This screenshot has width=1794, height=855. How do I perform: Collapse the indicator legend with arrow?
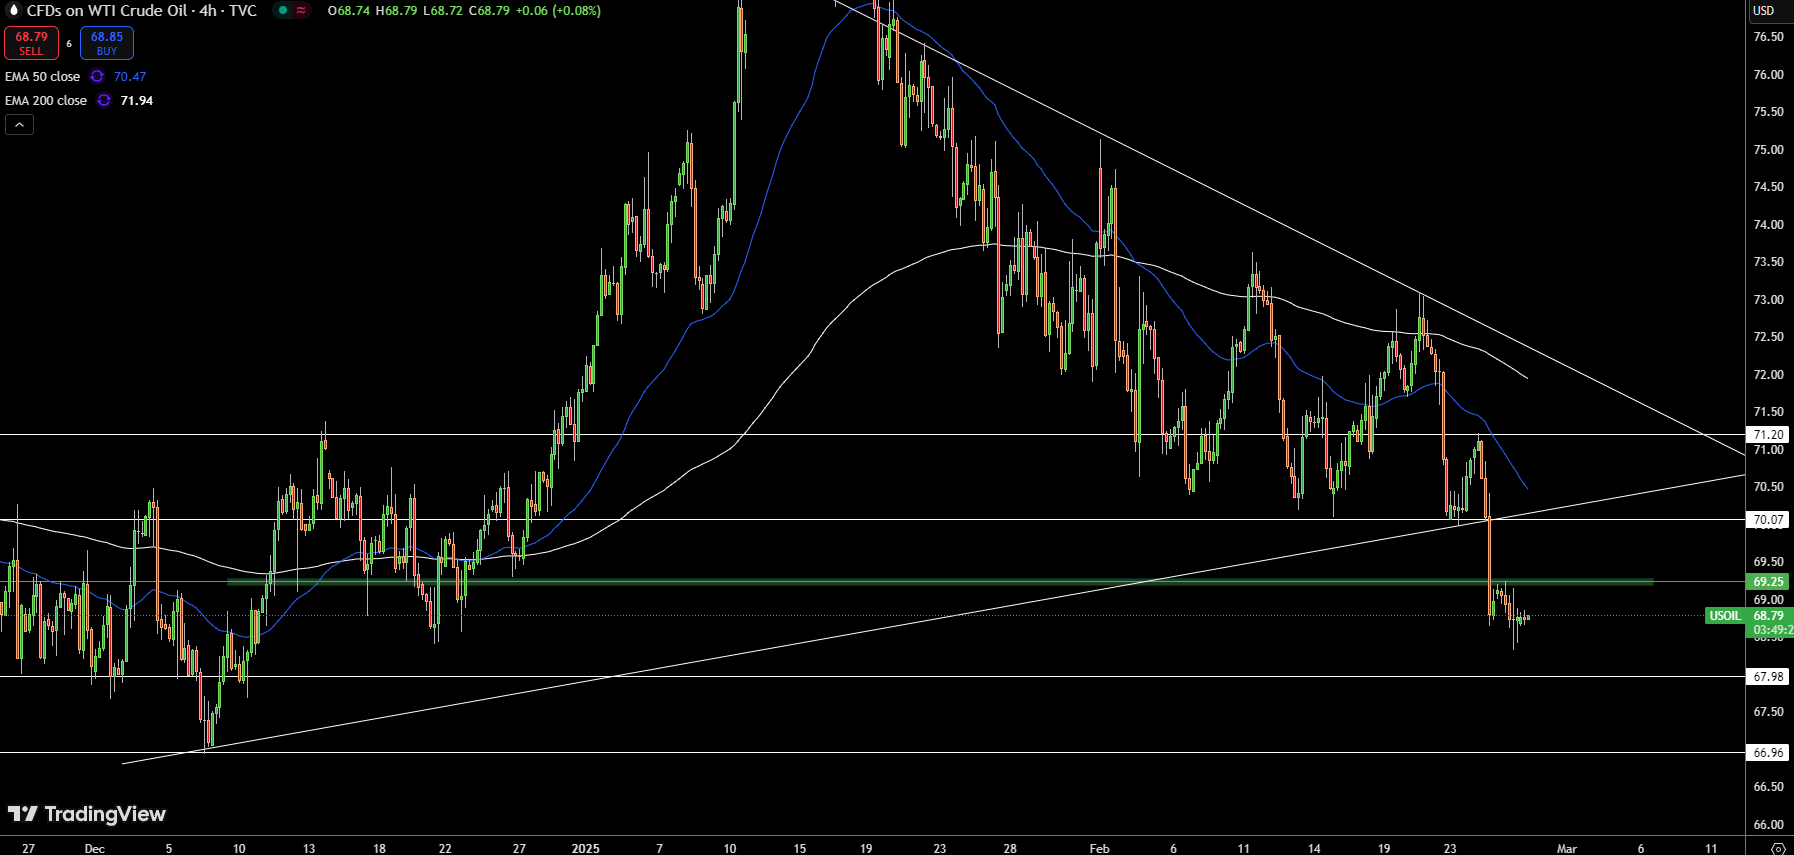pyautogui.click(x=19, y=124)
